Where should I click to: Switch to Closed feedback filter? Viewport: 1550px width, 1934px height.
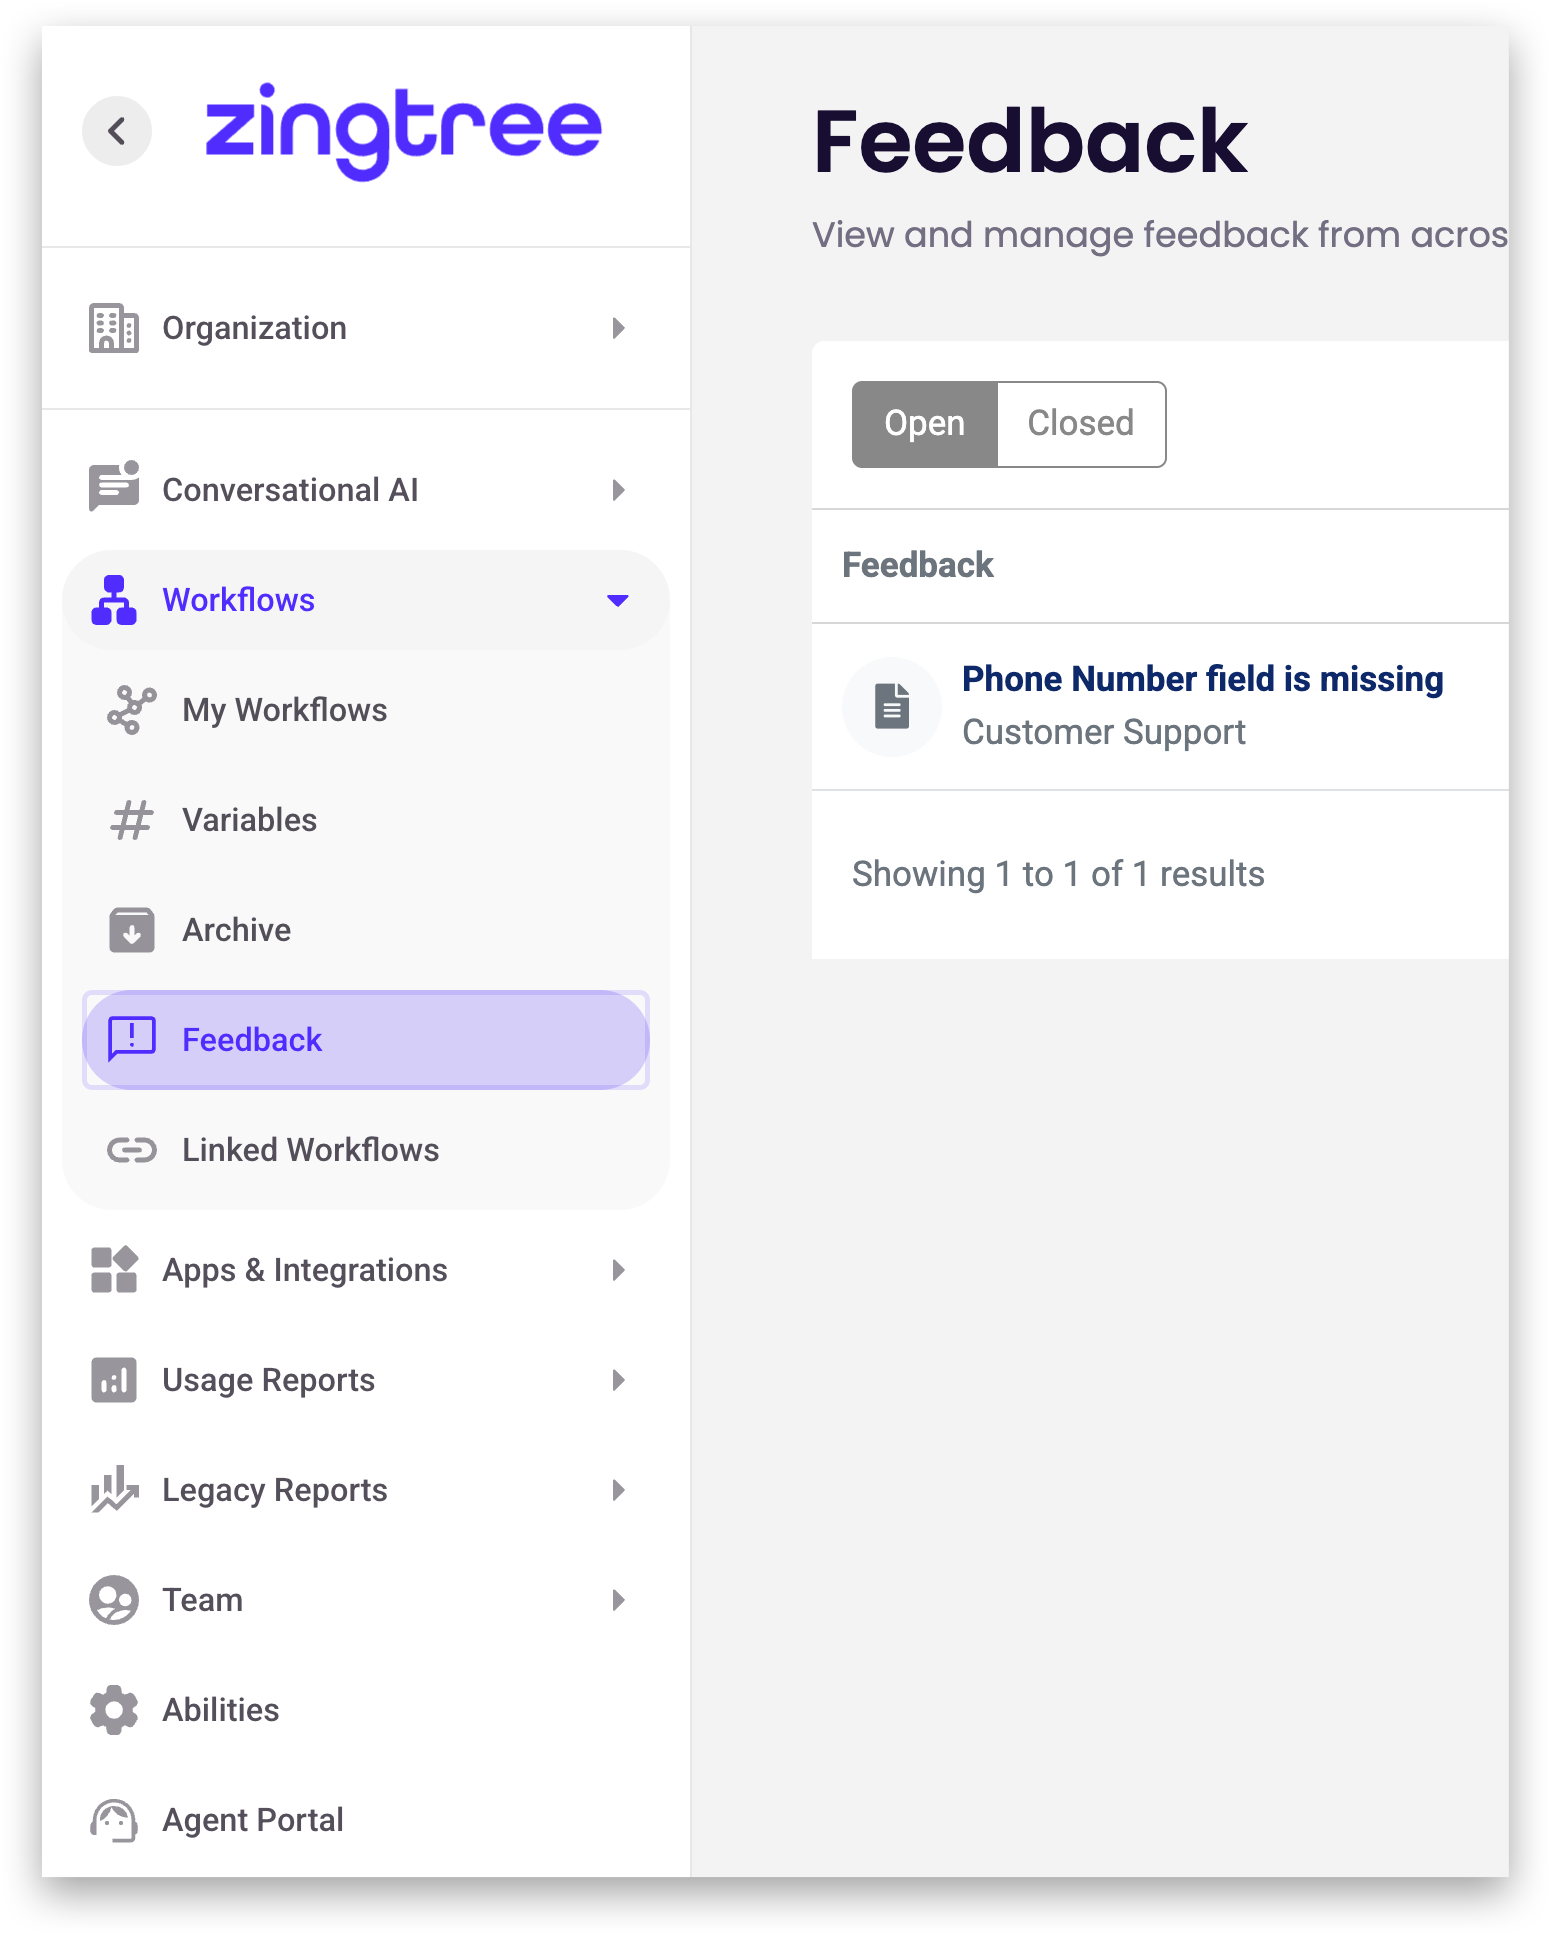pyautogui.click(x=1080, y=424)
